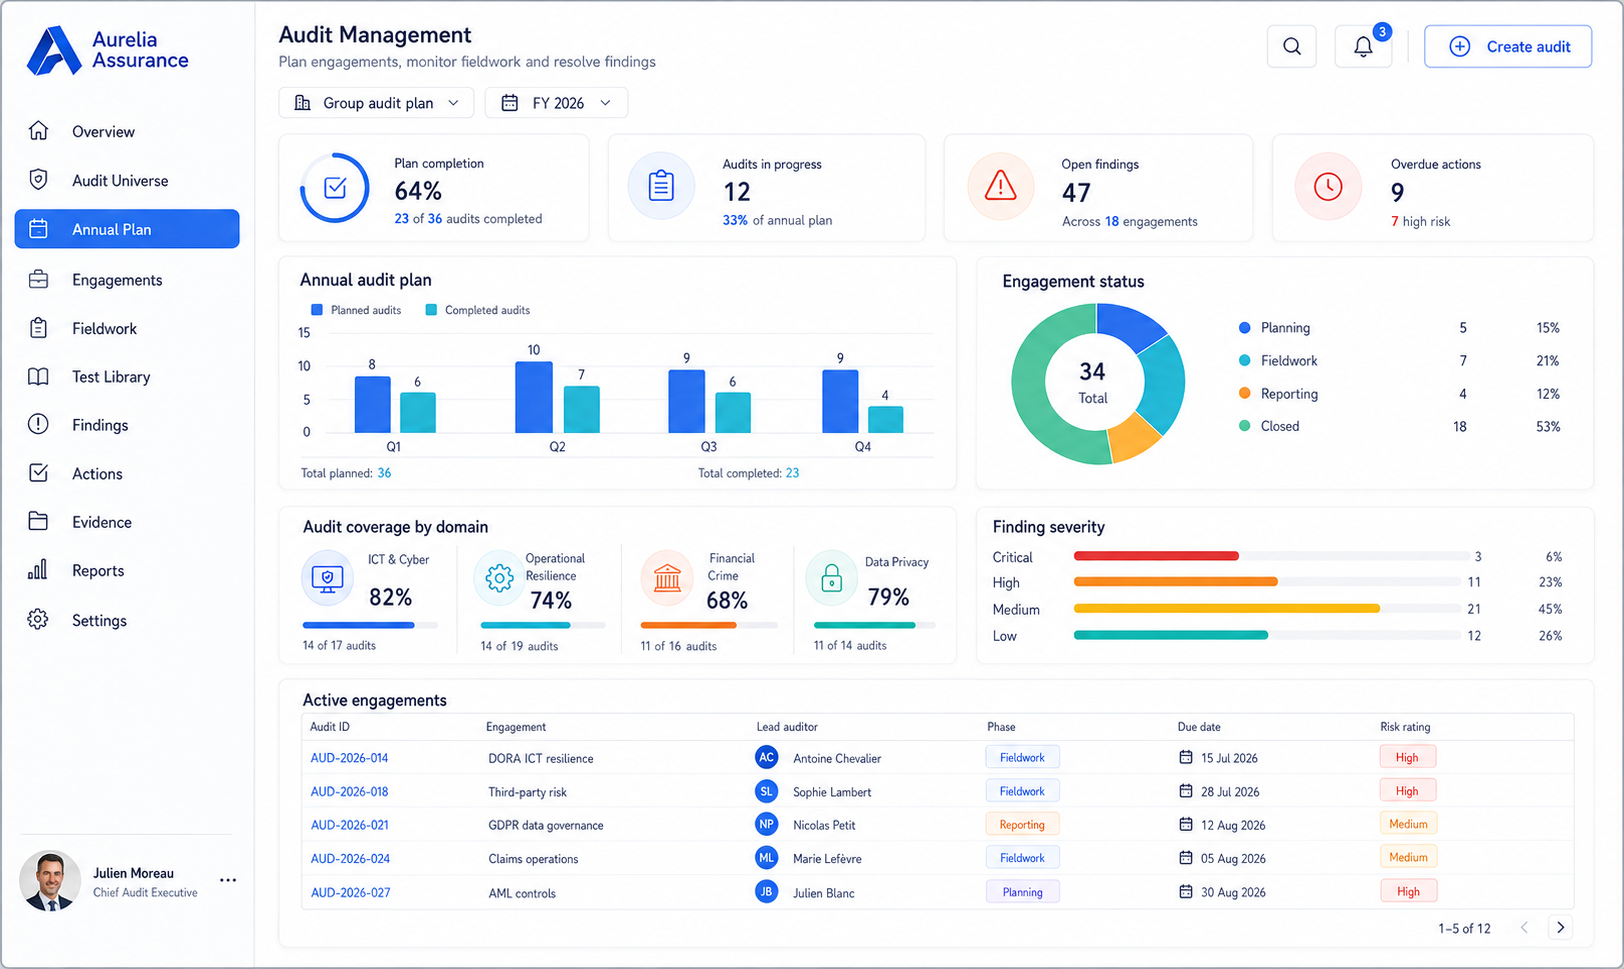Click the Evidence folder icon

38,521
